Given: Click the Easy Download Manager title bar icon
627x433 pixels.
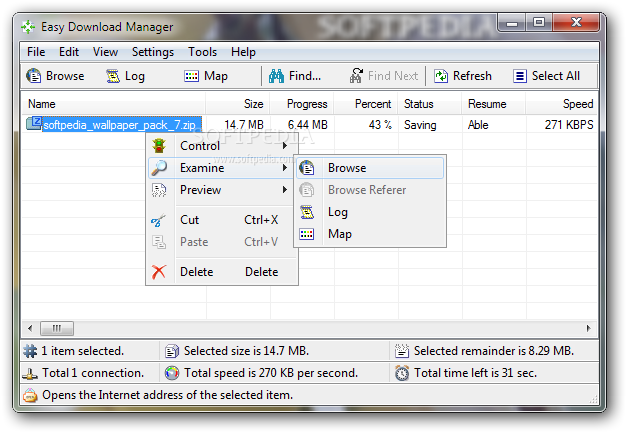Looking at the screenshot, I should [28, 27].
